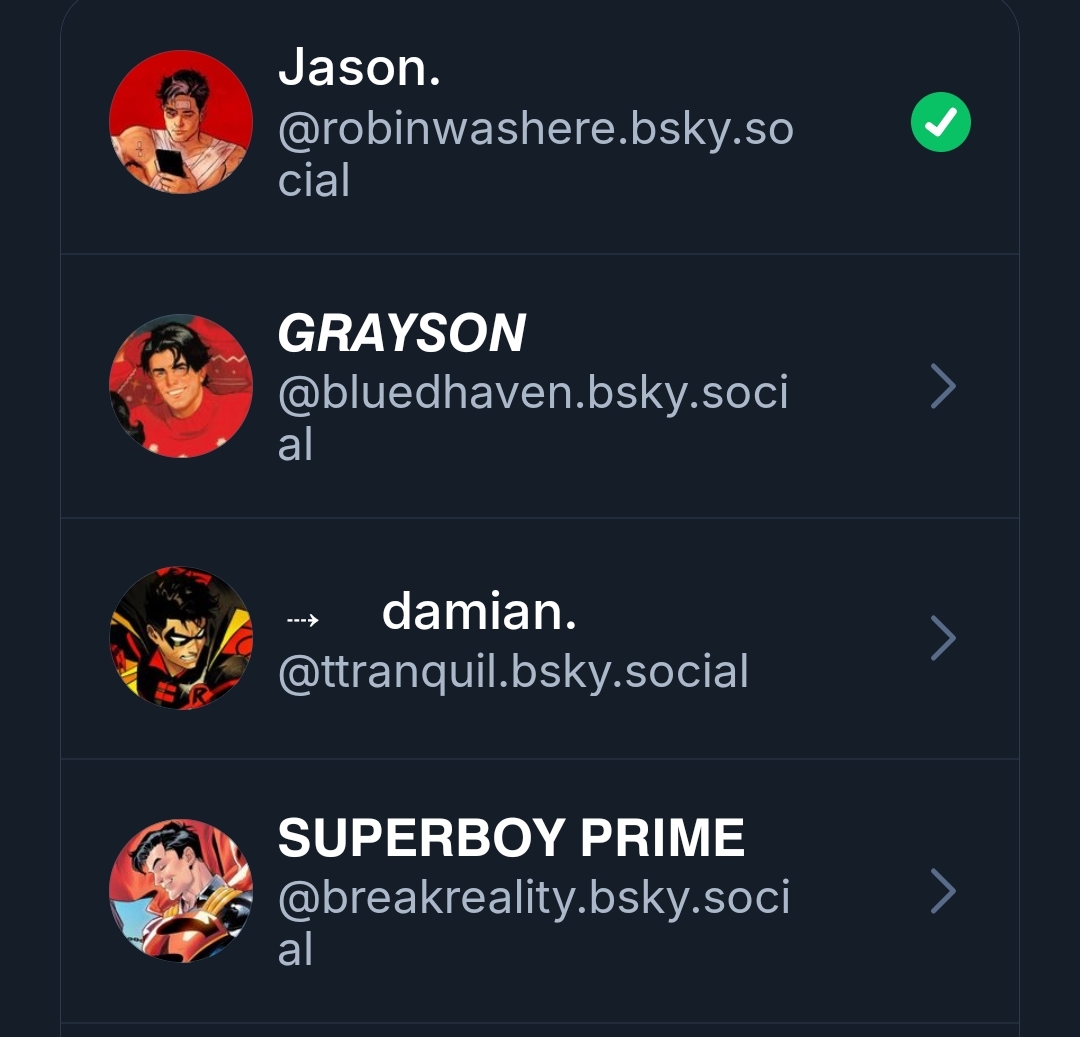Open SUPERBOY PRIME's avatar picture

pos(180,890)
